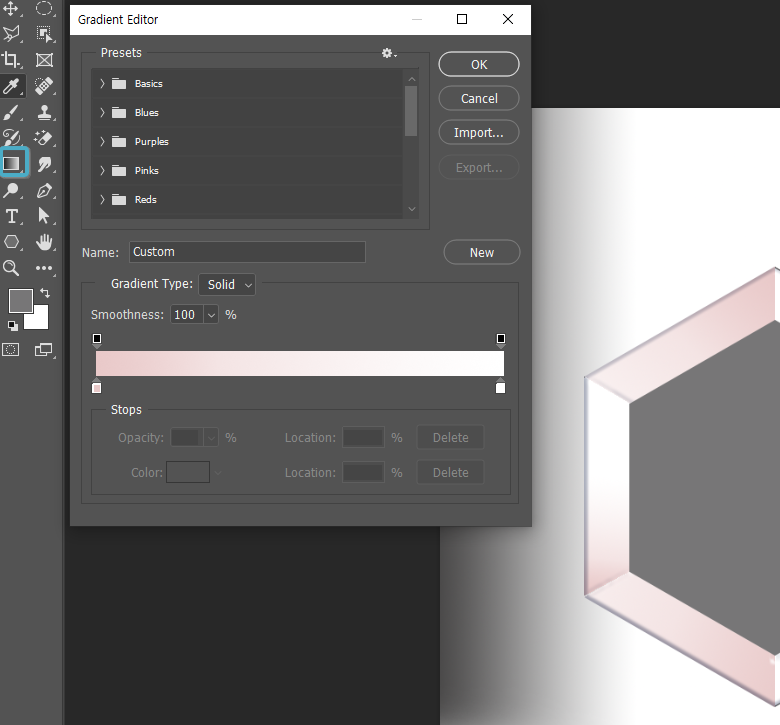Open the Edit Toolbar three-dots menu
Image resolution: width=780 pixels, height=725 pixels.
click(44, 268)
